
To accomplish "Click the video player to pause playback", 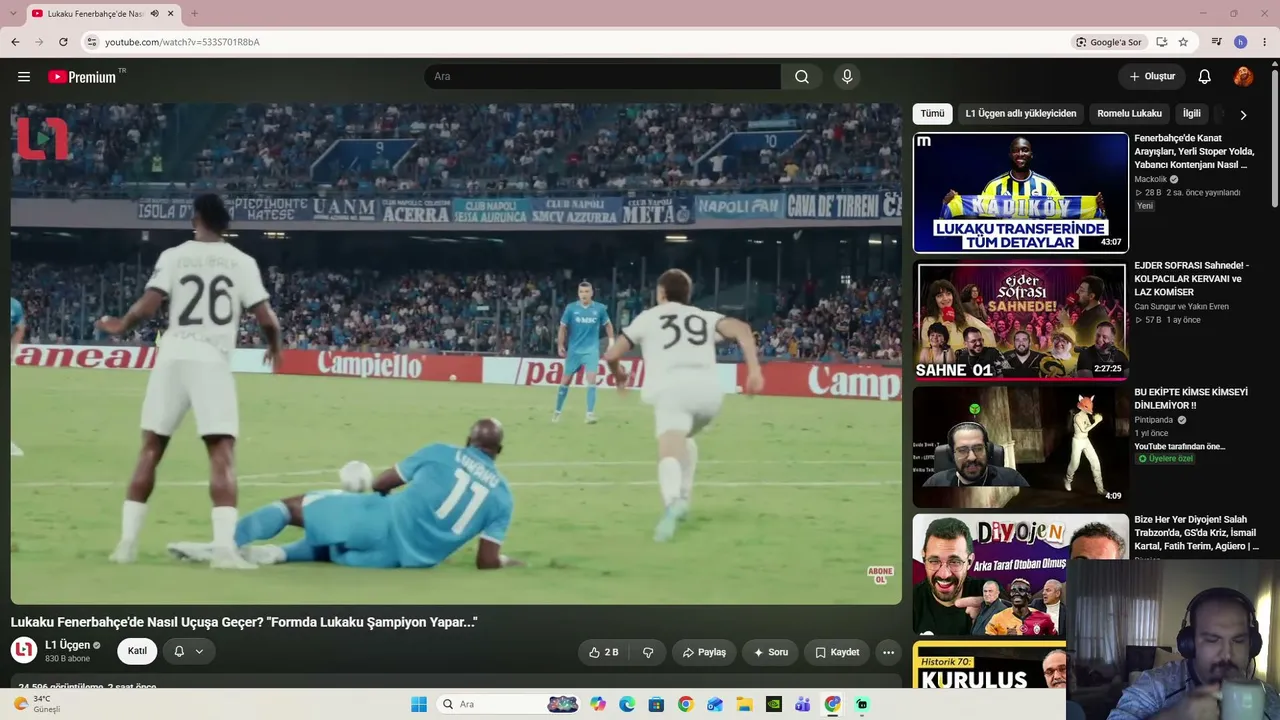I will (x=456, y=354).
